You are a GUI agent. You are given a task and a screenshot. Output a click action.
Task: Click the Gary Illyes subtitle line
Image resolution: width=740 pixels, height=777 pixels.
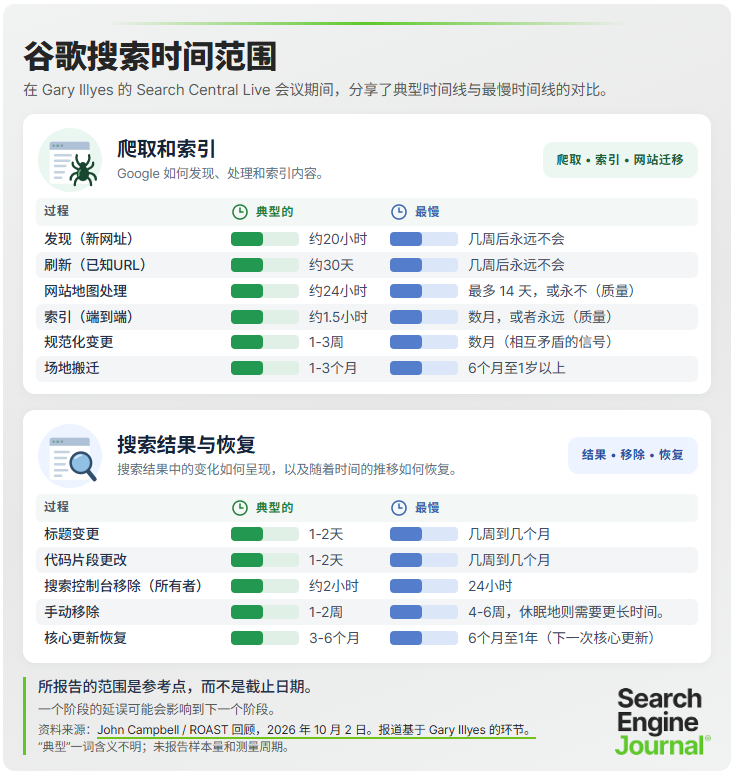coord(316,90)
